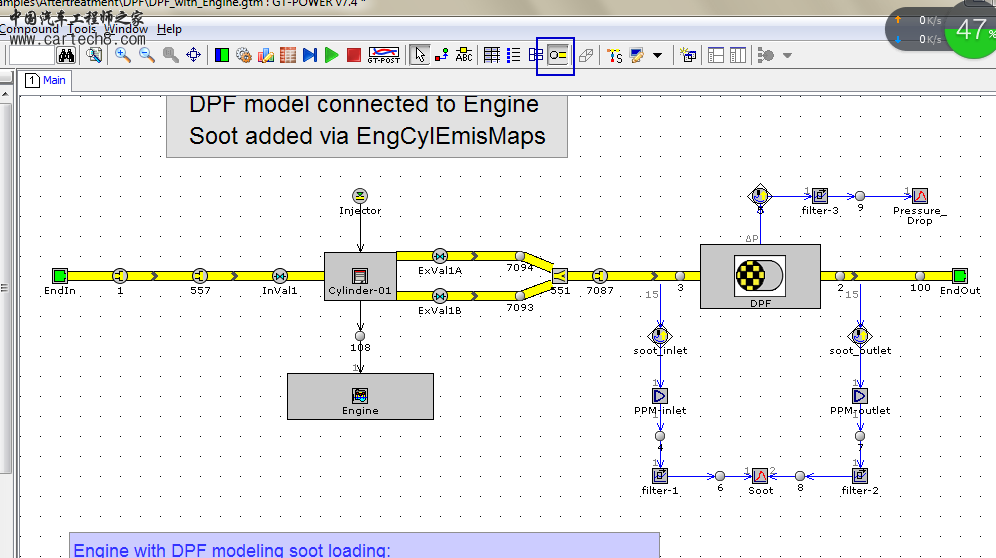The height and width of the screenshot is (558, 996).
Task: Open the bar-chart plot setup icon
Action: pyautogui.click(x=266, y=55)
